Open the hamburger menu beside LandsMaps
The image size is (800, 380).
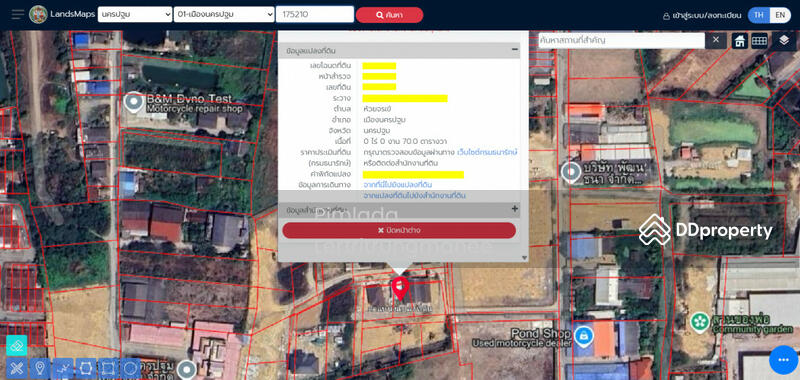click(18, 14)
